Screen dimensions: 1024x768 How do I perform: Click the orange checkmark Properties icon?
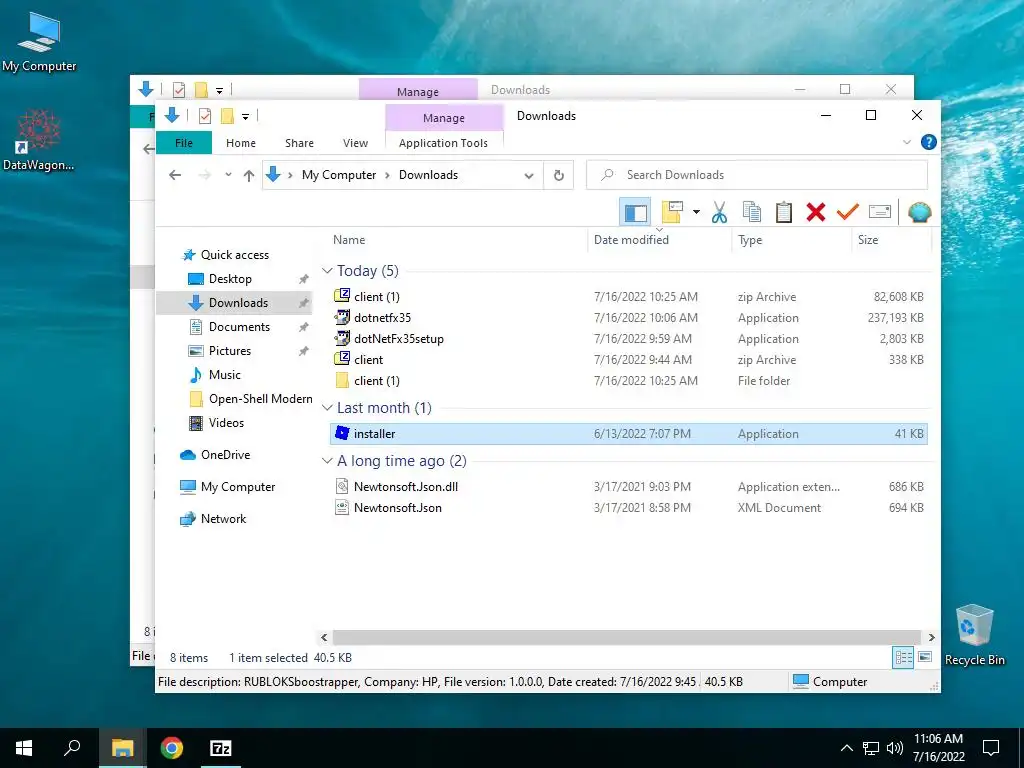coord(848,212)
